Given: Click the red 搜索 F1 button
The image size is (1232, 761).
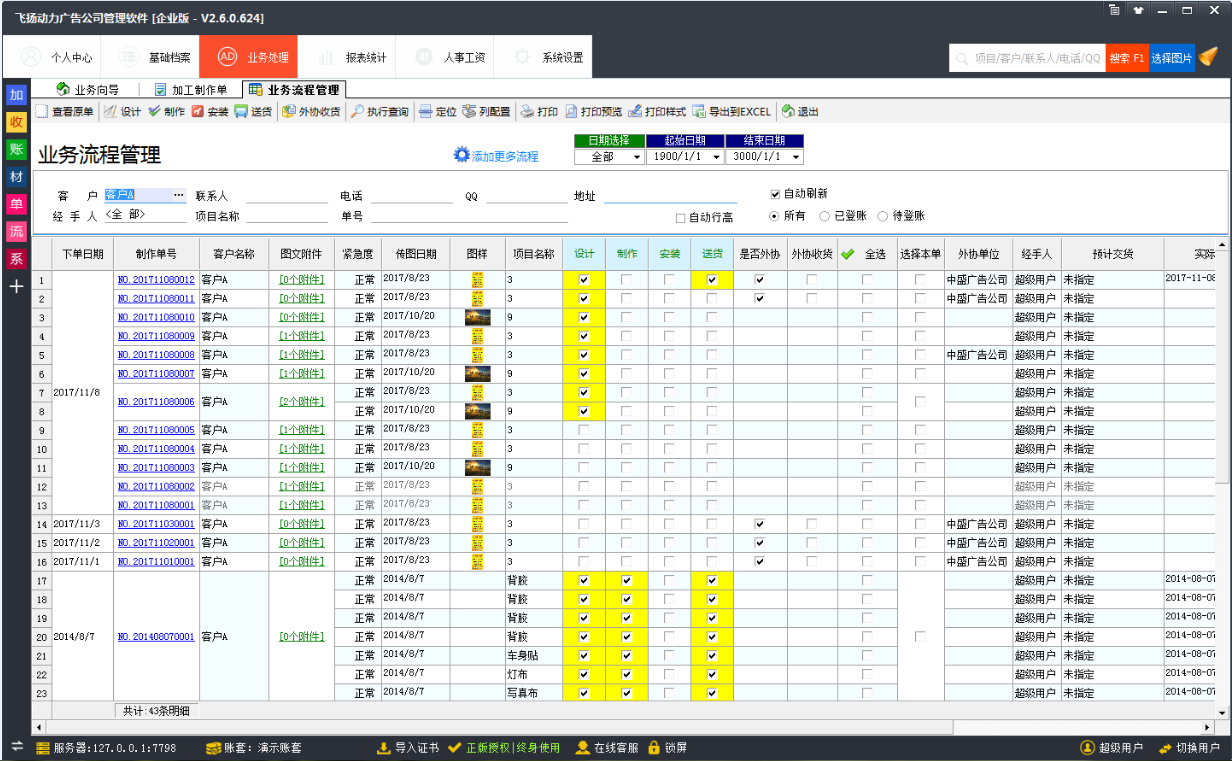Looking at the screenshot, I should point(1127,58).
